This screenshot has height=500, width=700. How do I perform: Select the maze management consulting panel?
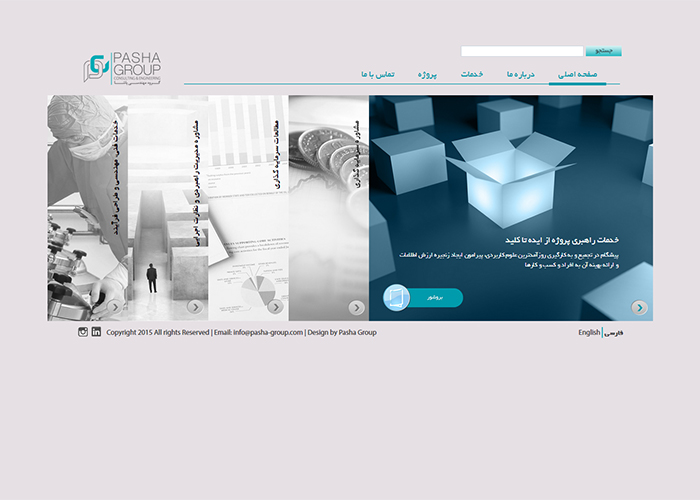[x=168, y=208]
